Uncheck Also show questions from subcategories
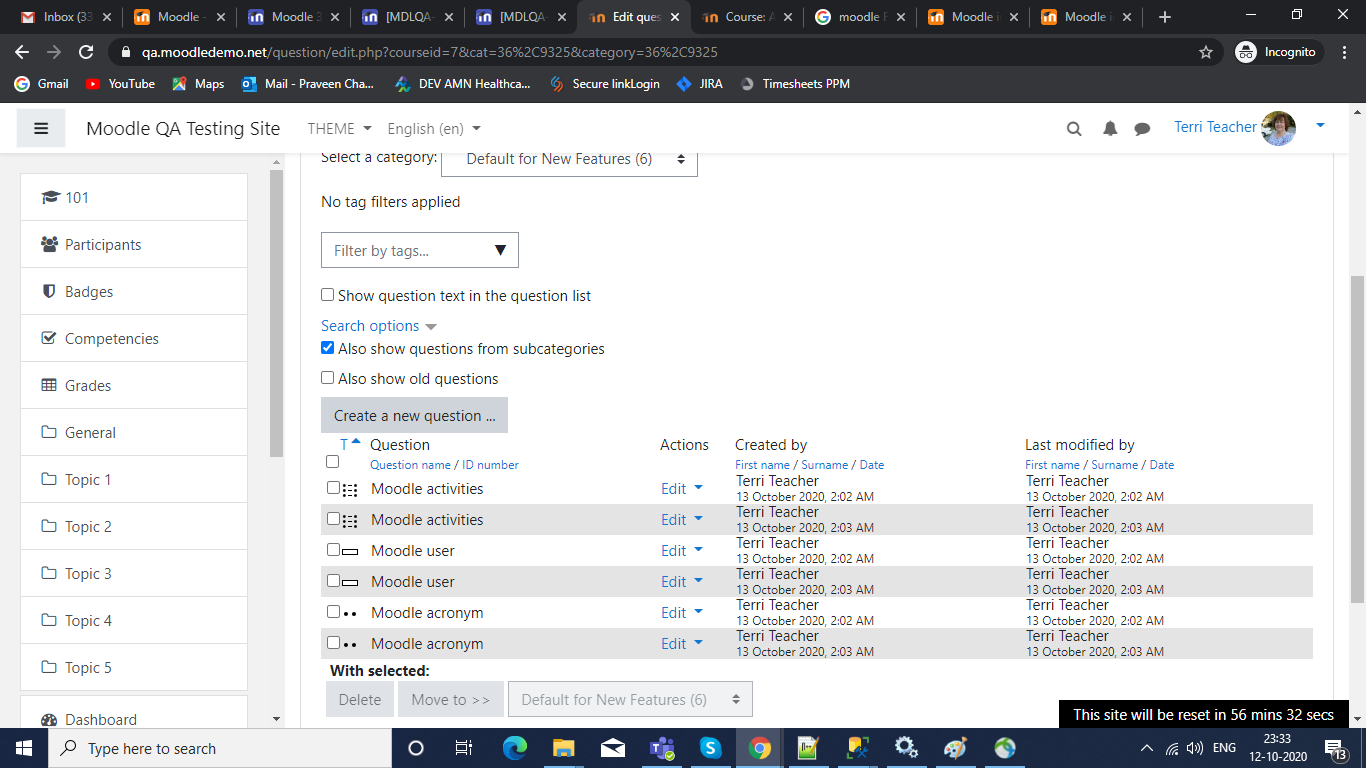This screenshot has width=1366, height=768. click(327, 348)
